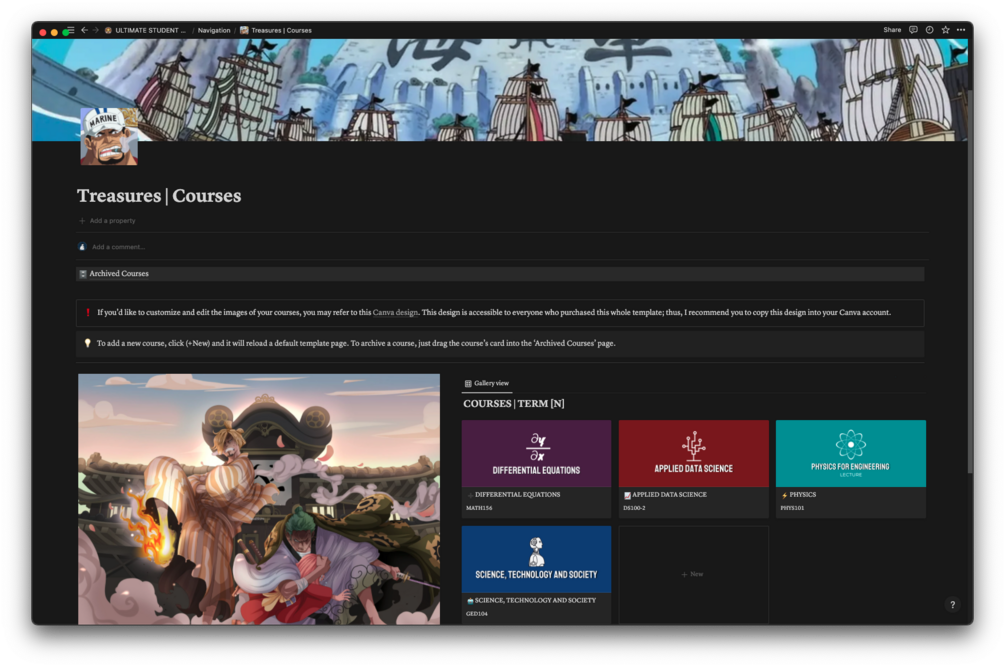The image size is (1005, 667).
Task: Go forward with the right arrow
Action: [96, 30]
